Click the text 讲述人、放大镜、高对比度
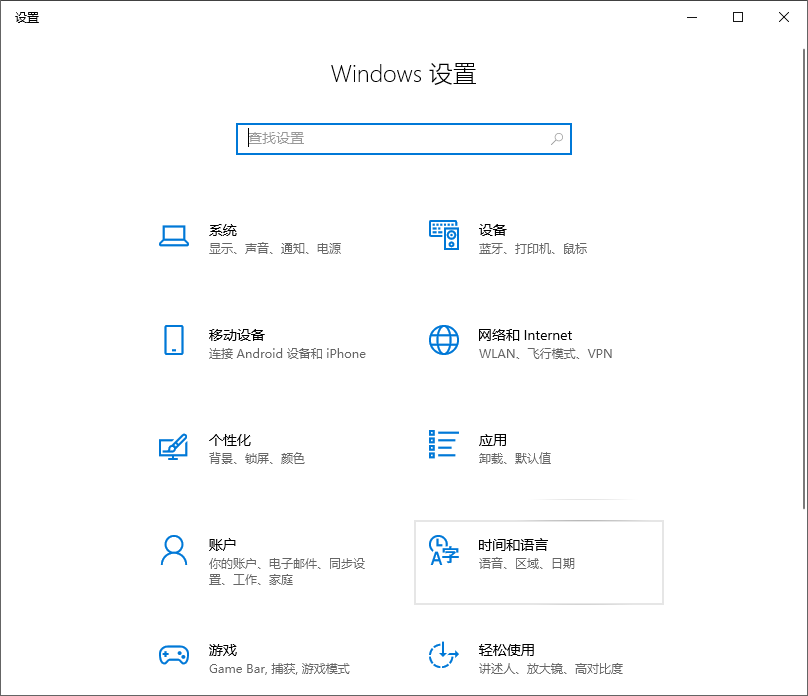 tap(550, 668)
